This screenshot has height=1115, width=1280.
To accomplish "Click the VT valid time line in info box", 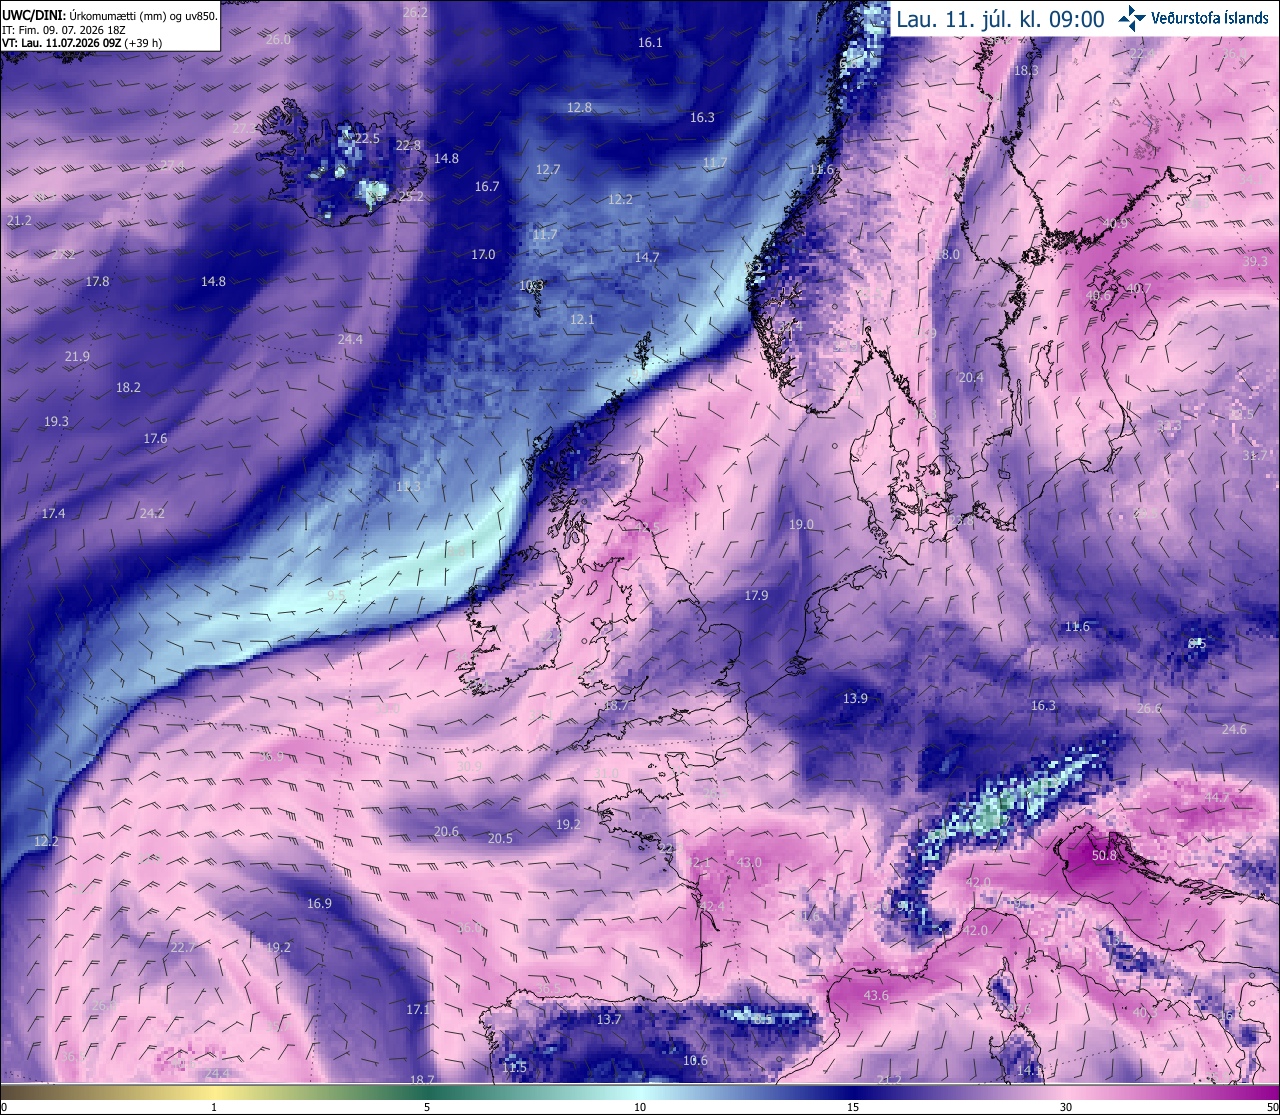I will (82, 43).
